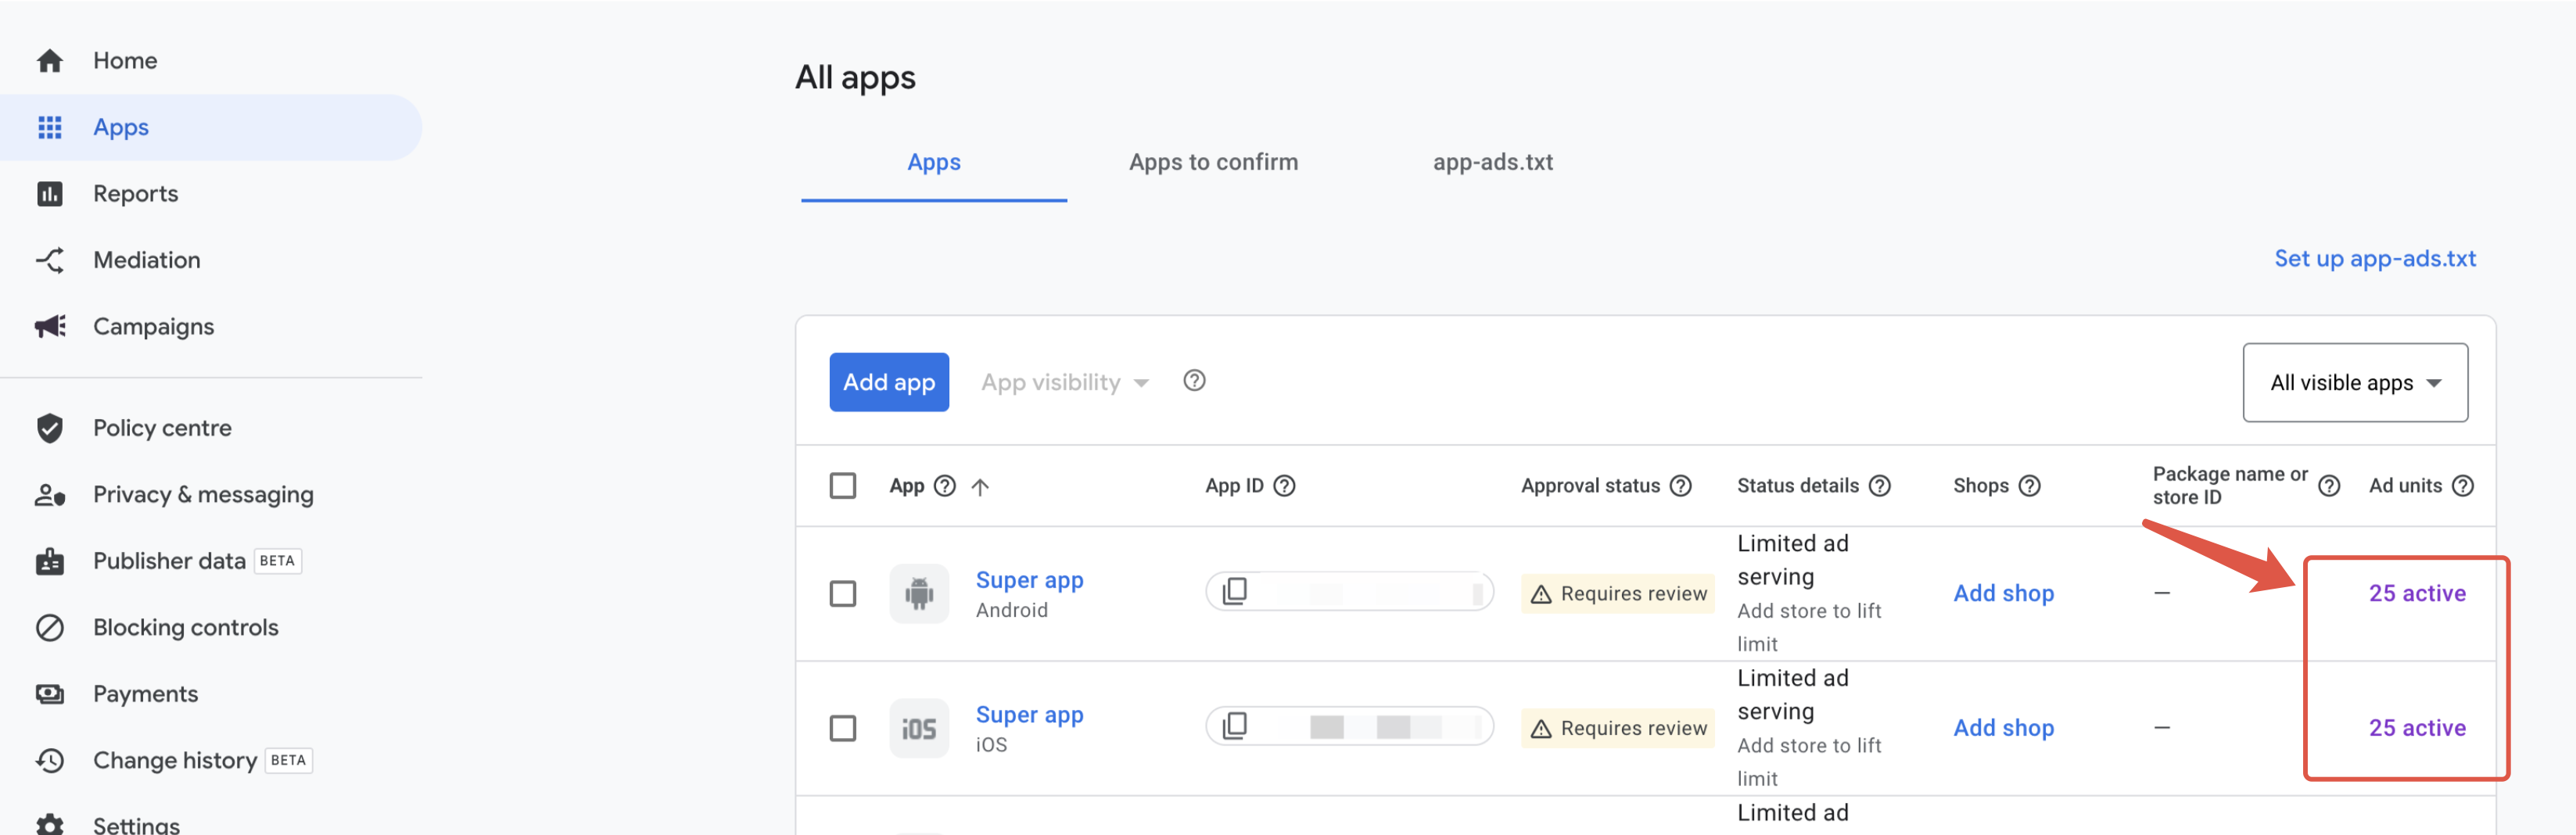Sort apps using the App column arrow
This screenshot has width=2576, height=835.
click(980, 487)
